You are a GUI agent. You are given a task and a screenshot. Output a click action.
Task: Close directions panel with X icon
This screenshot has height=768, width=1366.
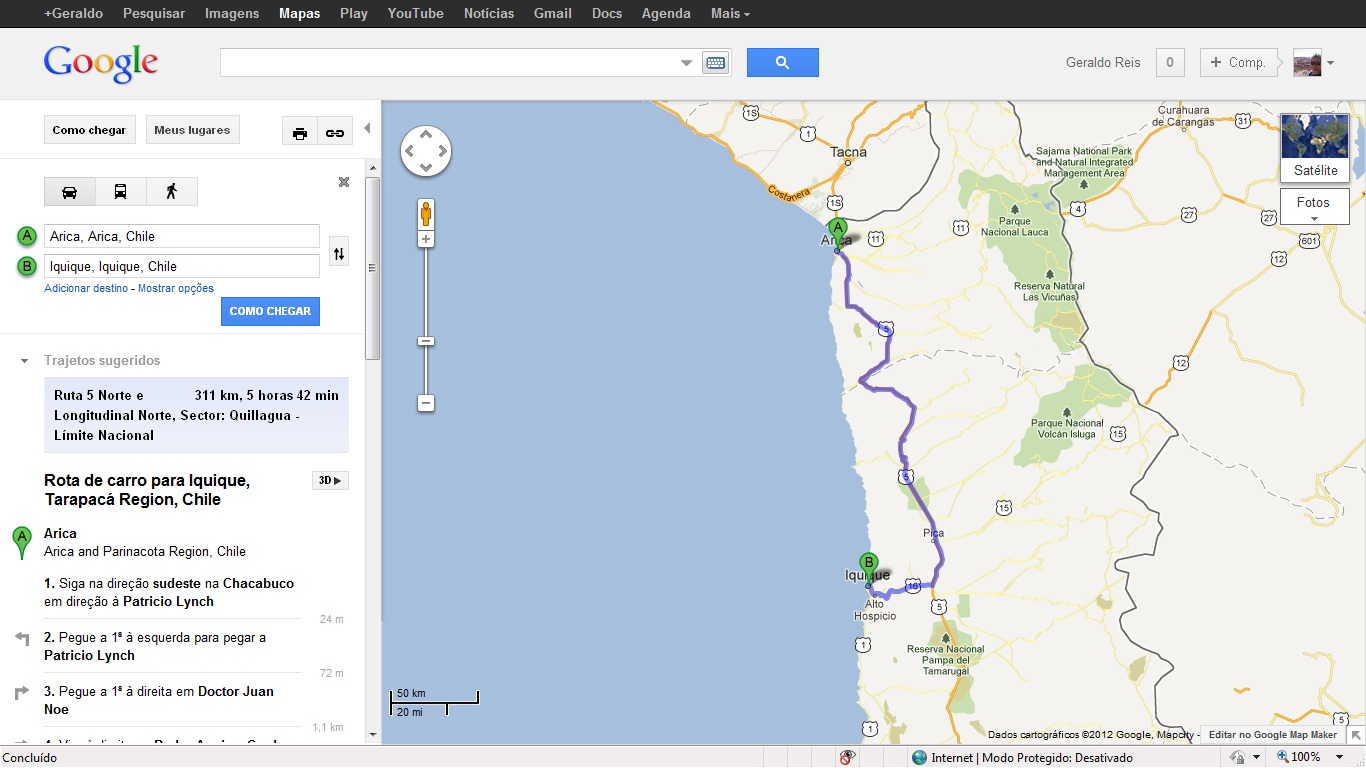click(344, 182)
